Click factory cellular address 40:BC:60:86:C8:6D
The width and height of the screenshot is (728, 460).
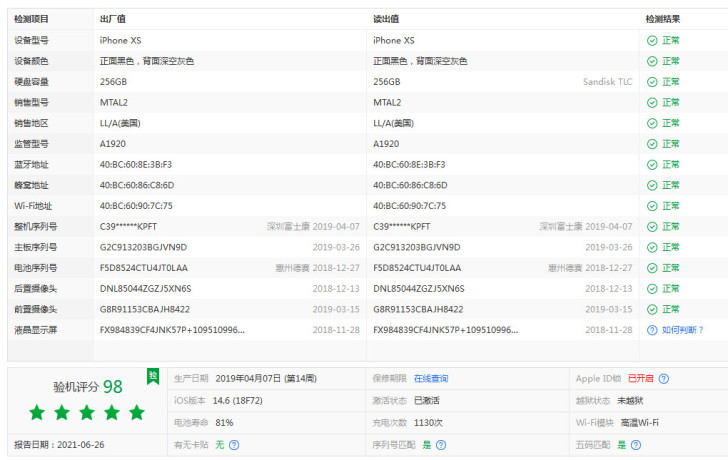click(x=137, y=185)
